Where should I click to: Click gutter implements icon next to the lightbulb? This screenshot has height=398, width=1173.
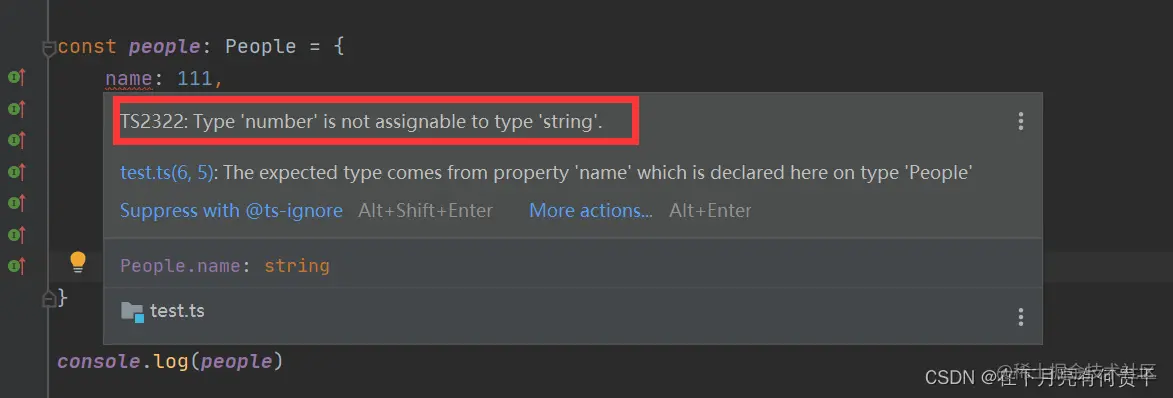pos(16,265)
